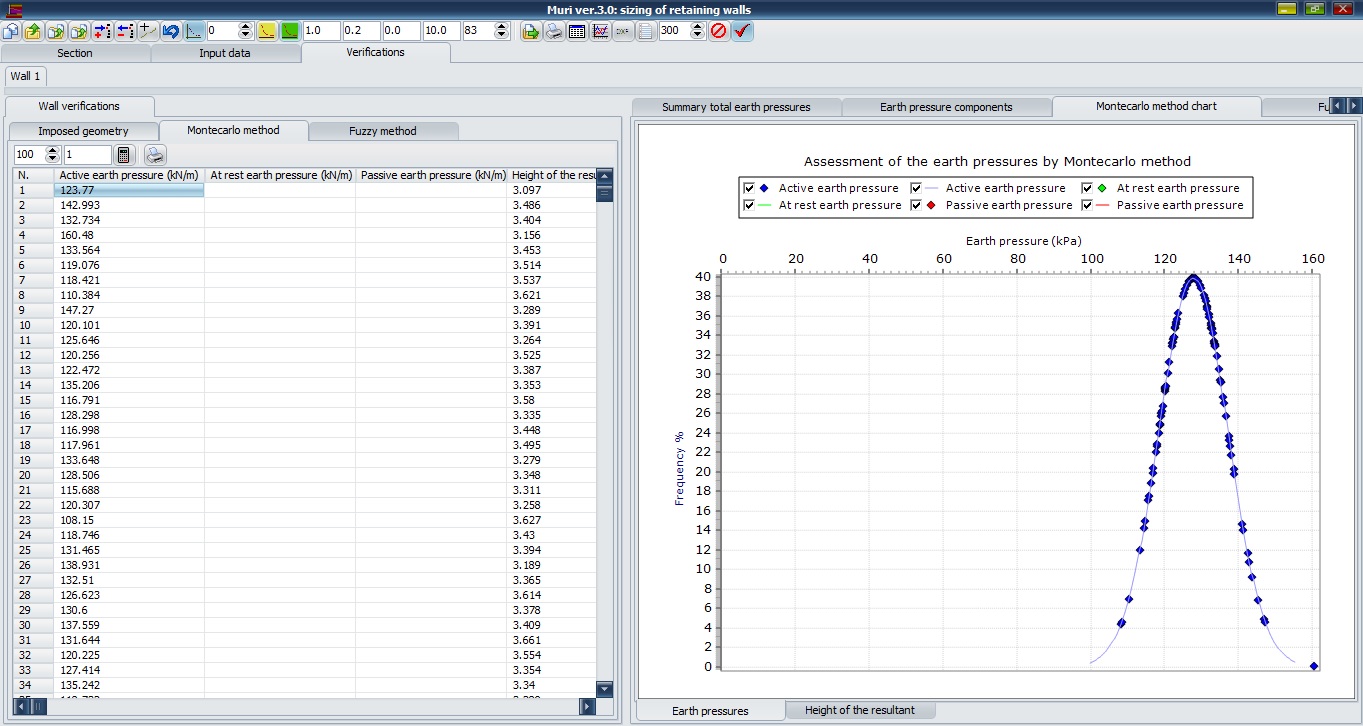Click table vertical scrollbar down arrow
Viewport: 1363px width, 726px height.
click(604, 689)
